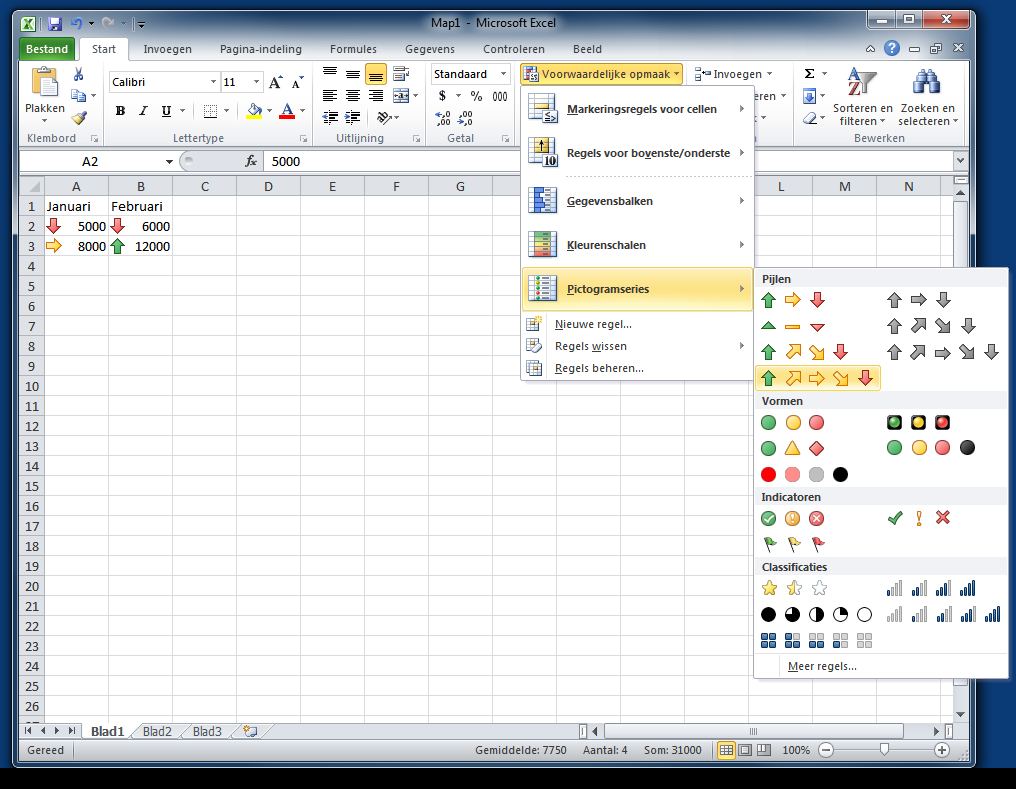Pick the three traffic lights unrimmed set
The width and height of the screenshot is (1016, 789).
pyautogui.click(x=792, y=423)
